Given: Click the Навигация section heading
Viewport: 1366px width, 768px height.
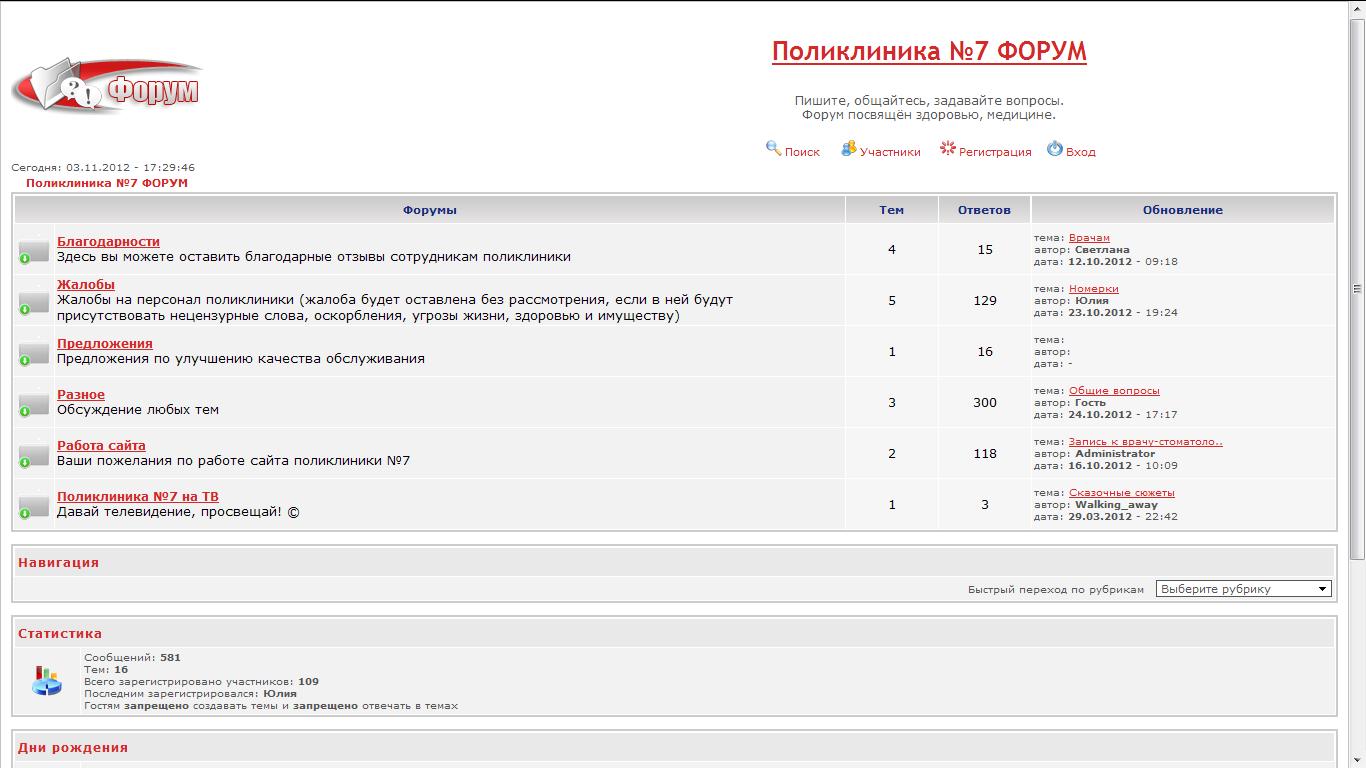Looking at the screenshot, I should coord(58,562).
